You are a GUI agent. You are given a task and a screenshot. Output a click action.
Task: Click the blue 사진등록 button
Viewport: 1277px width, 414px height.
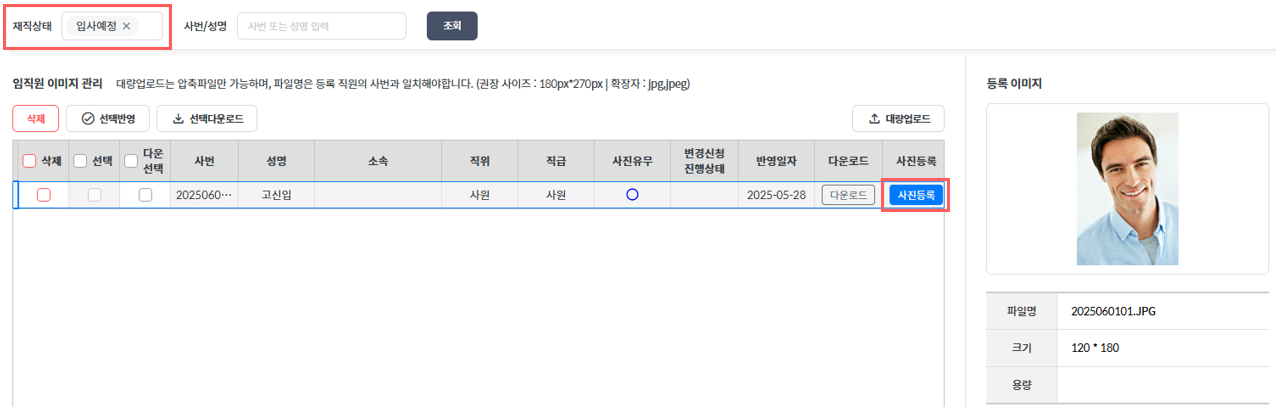tap(916, 195)
